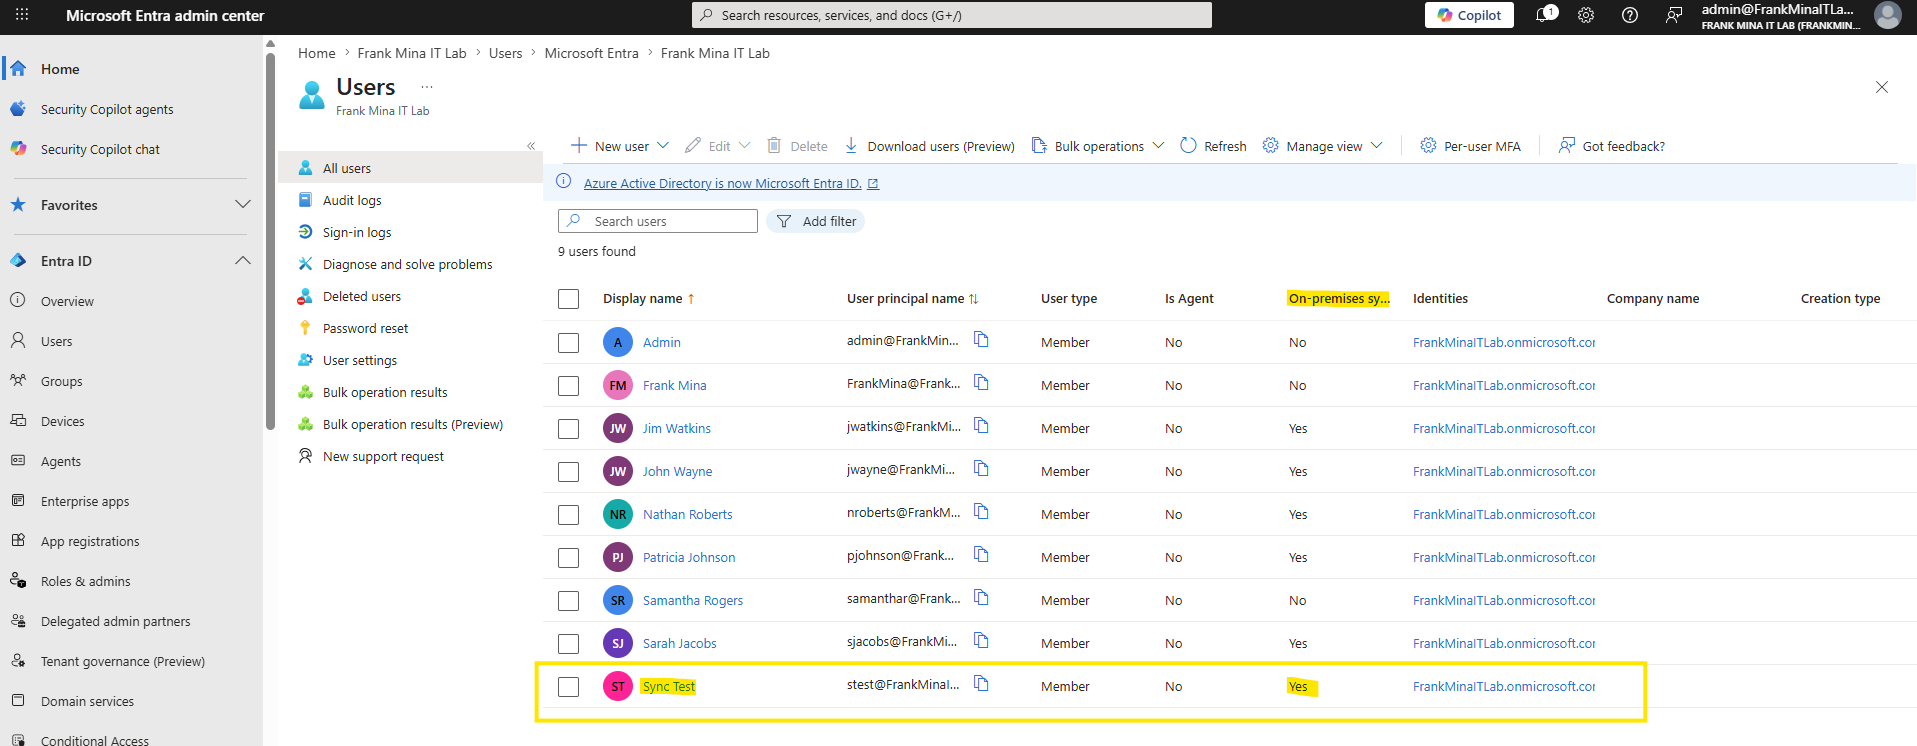Click Home breadcrumb link
The image size is (1917, 746).
317,53
